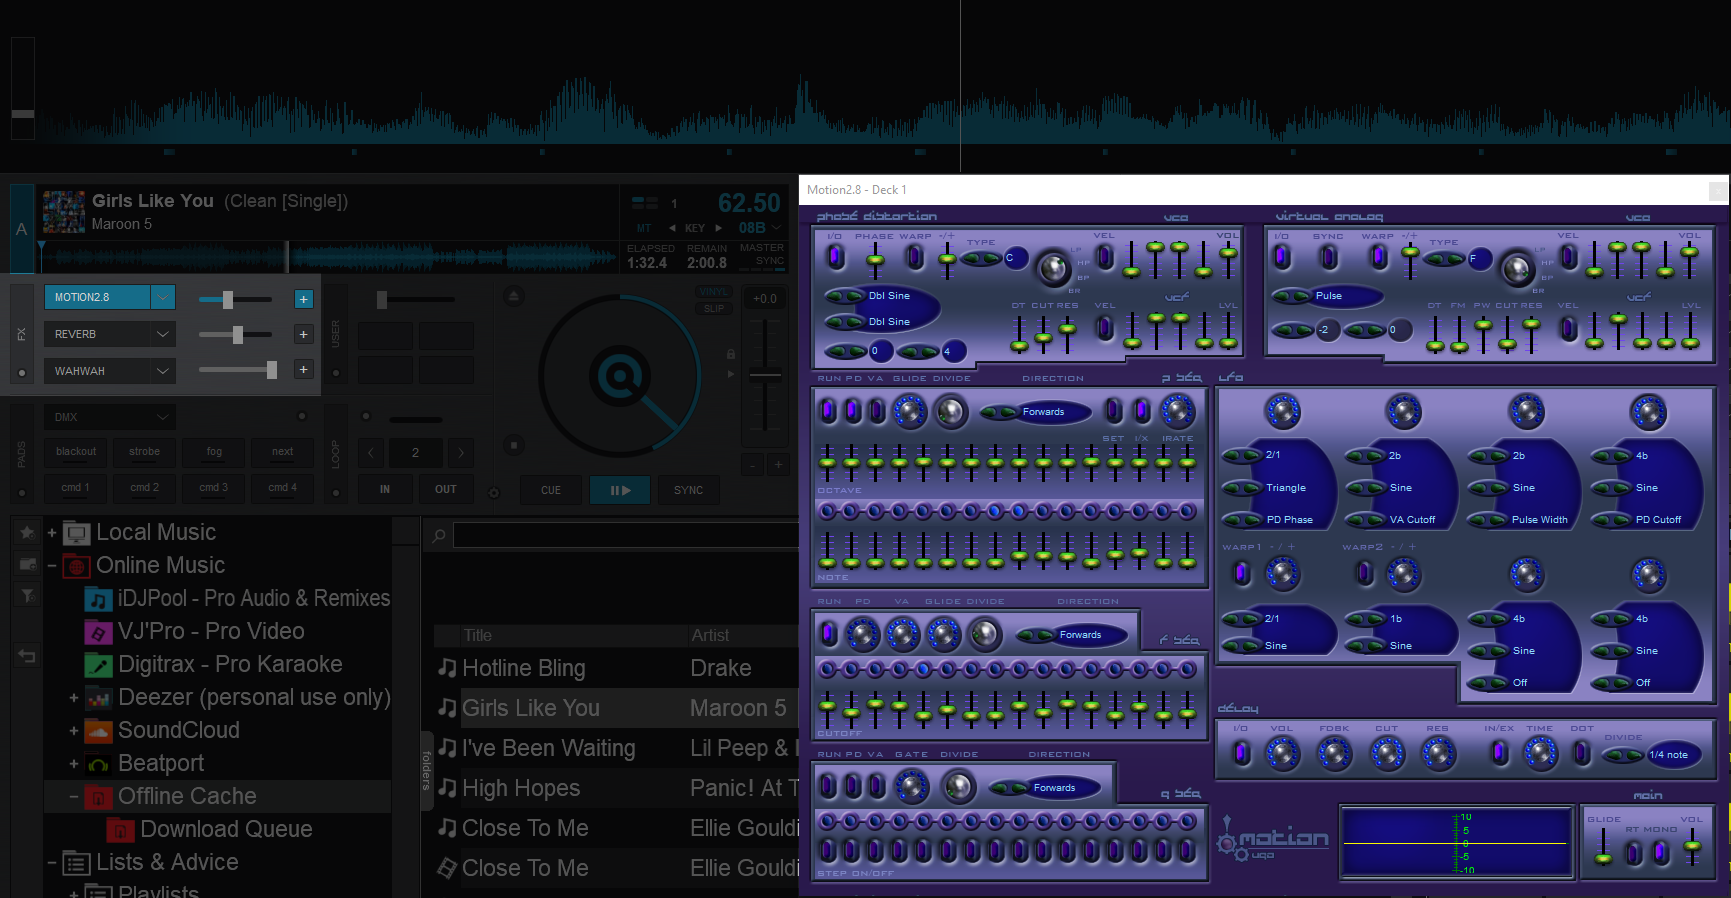This screenshot has width=1731, height=898.
Task: Click the track search input field
Action: pos(624,536)
